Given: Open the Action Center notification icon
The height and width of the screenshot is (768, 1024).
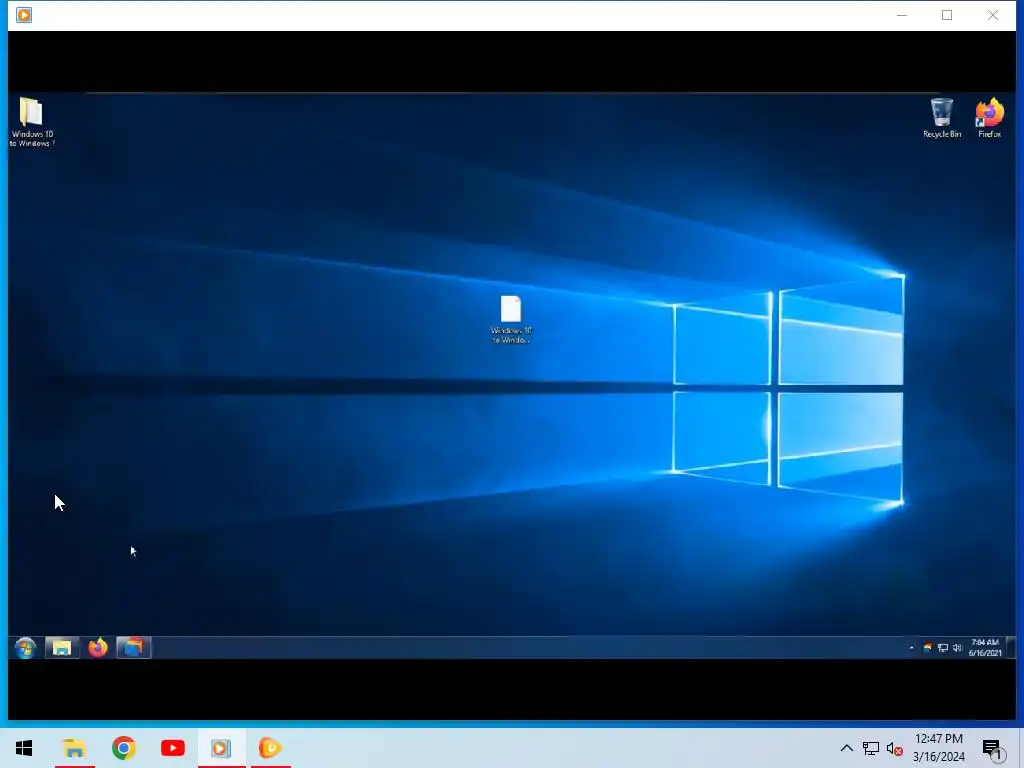Looking at the screenshot, I should tap(993, 749).
